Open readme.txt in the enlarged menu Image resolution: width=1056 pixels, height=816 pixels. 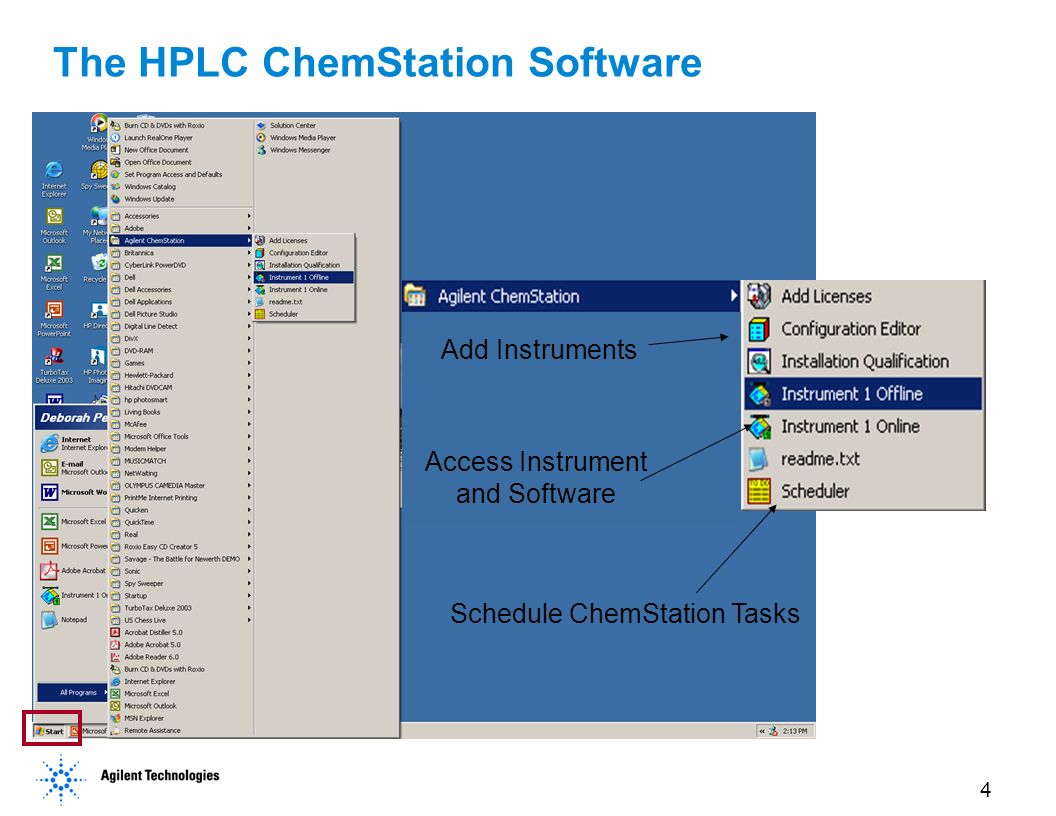point(863,458)
